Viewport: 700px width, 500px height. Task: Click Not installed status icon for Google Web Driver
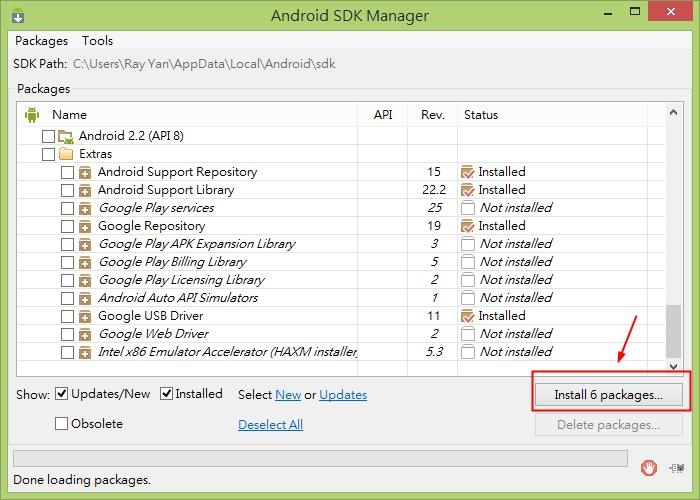[467, 334]
